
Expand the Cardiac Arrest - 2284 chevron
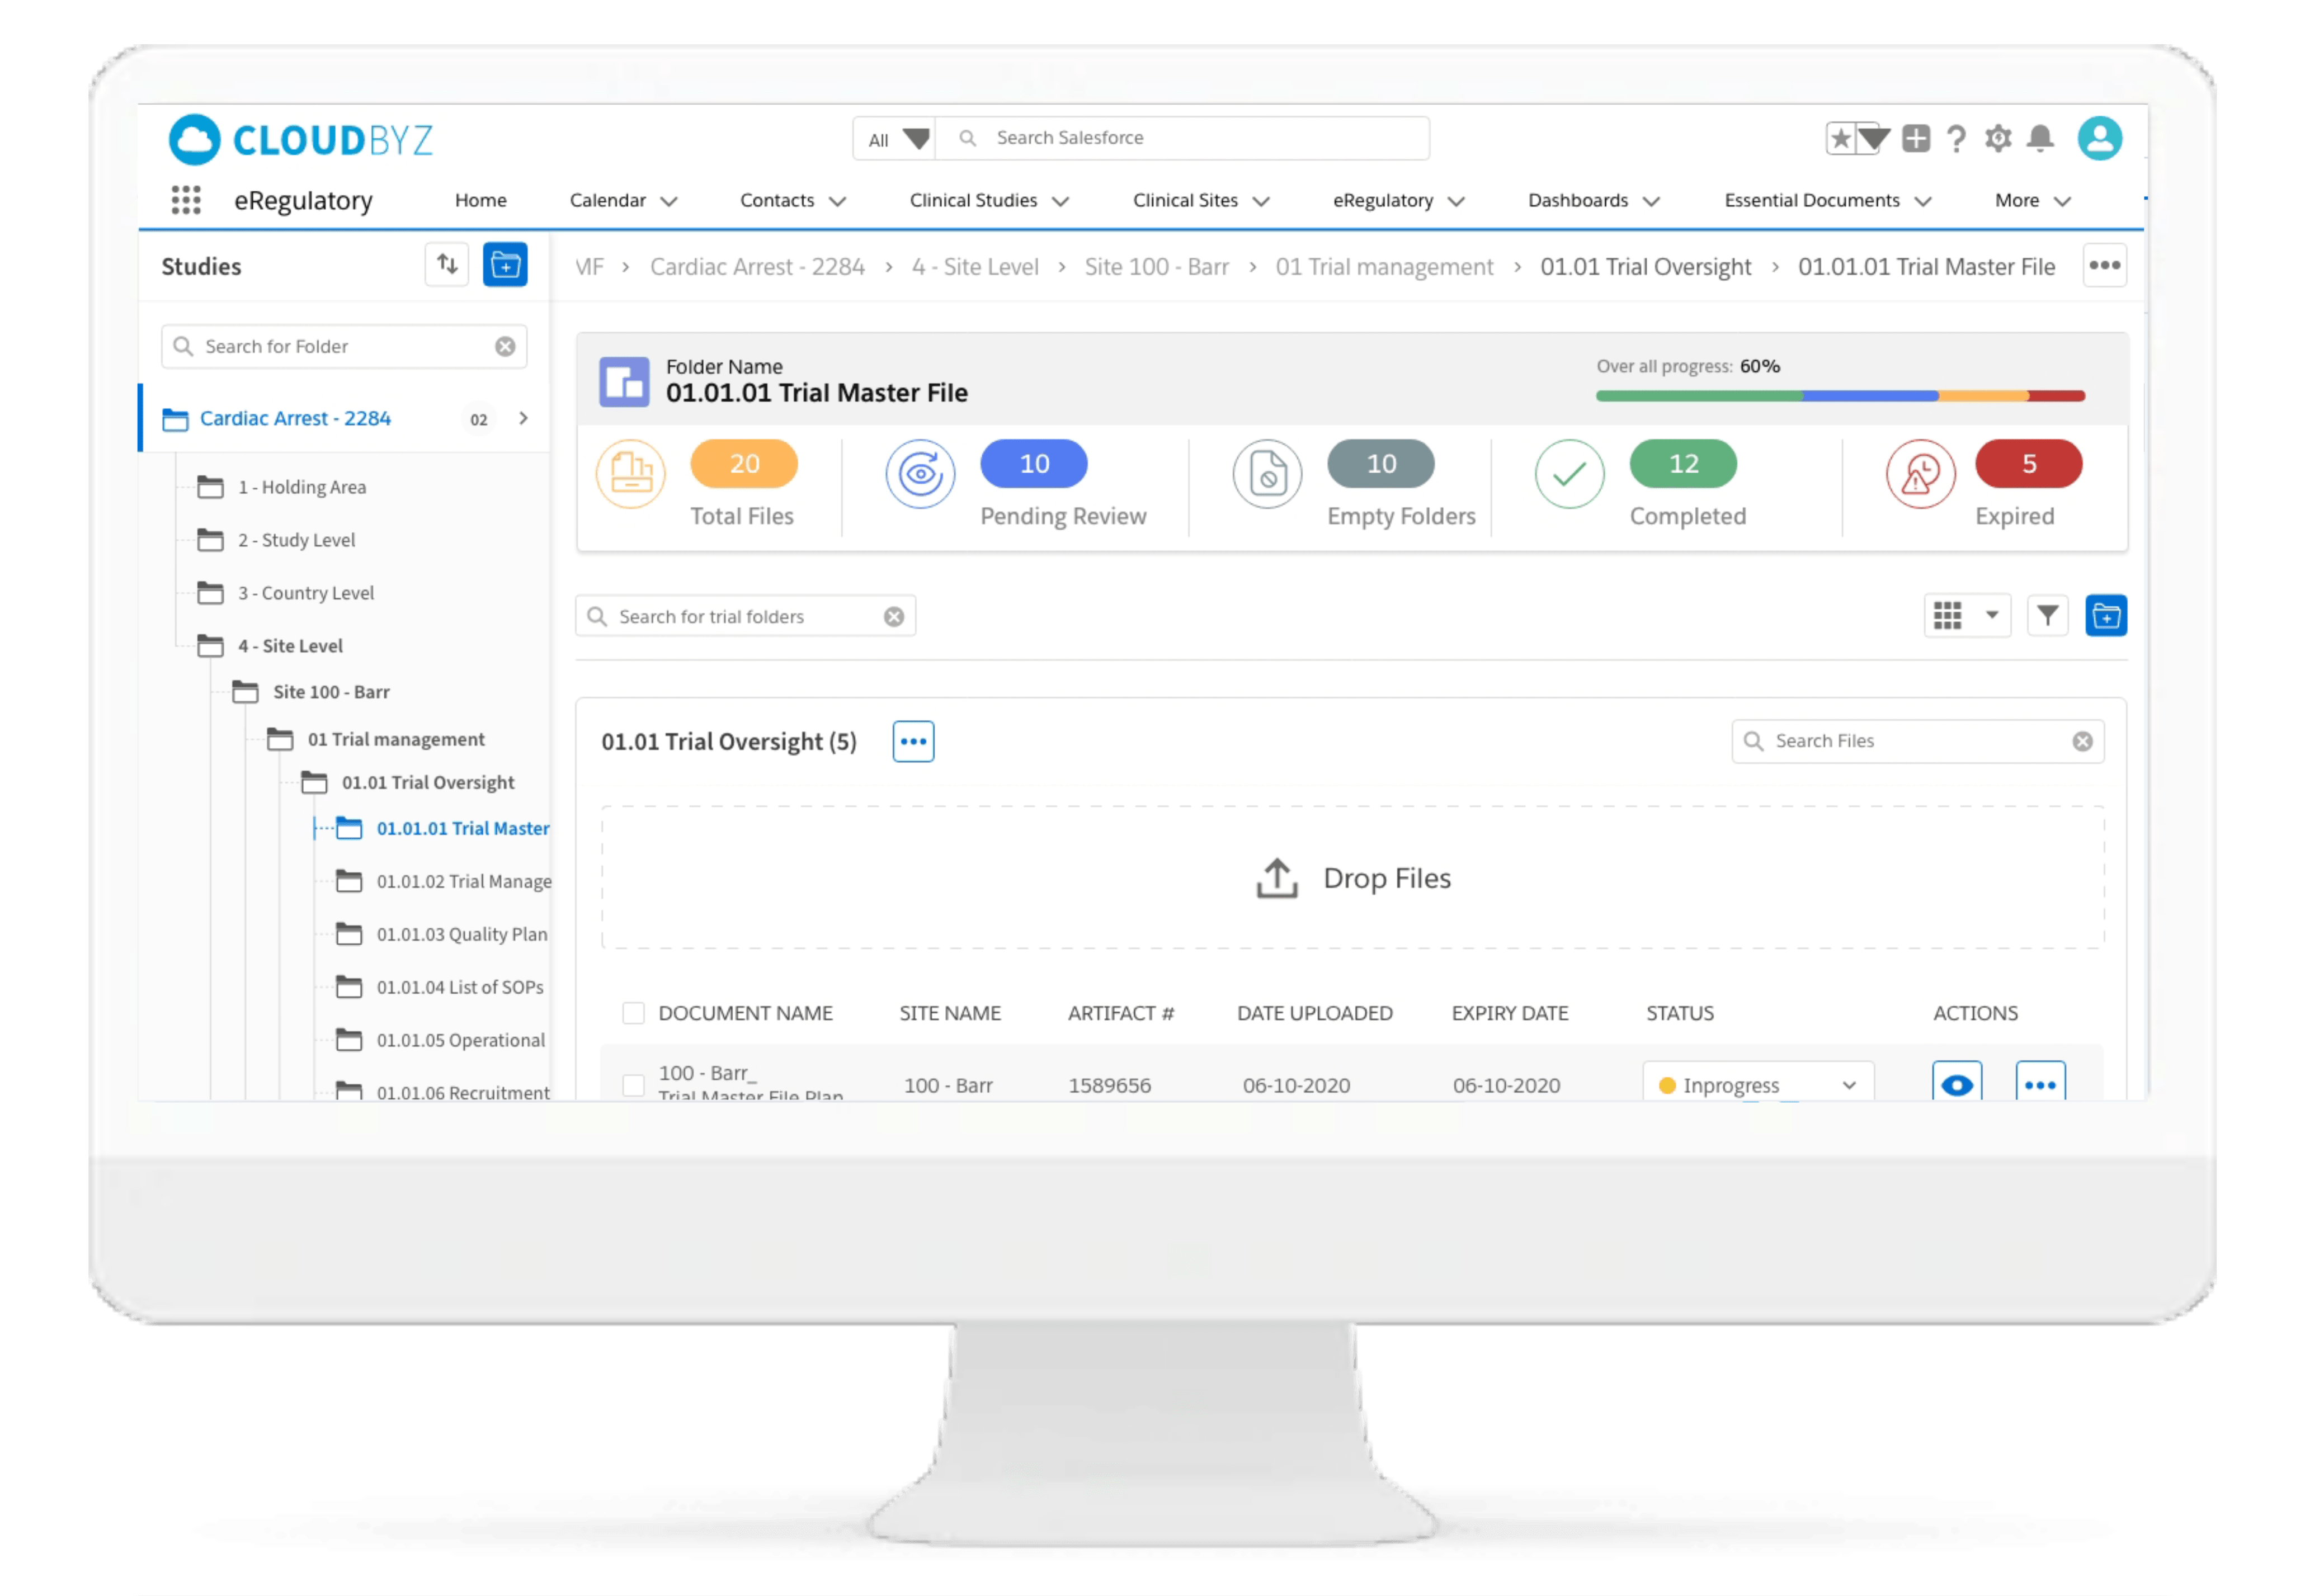point(523,418)
